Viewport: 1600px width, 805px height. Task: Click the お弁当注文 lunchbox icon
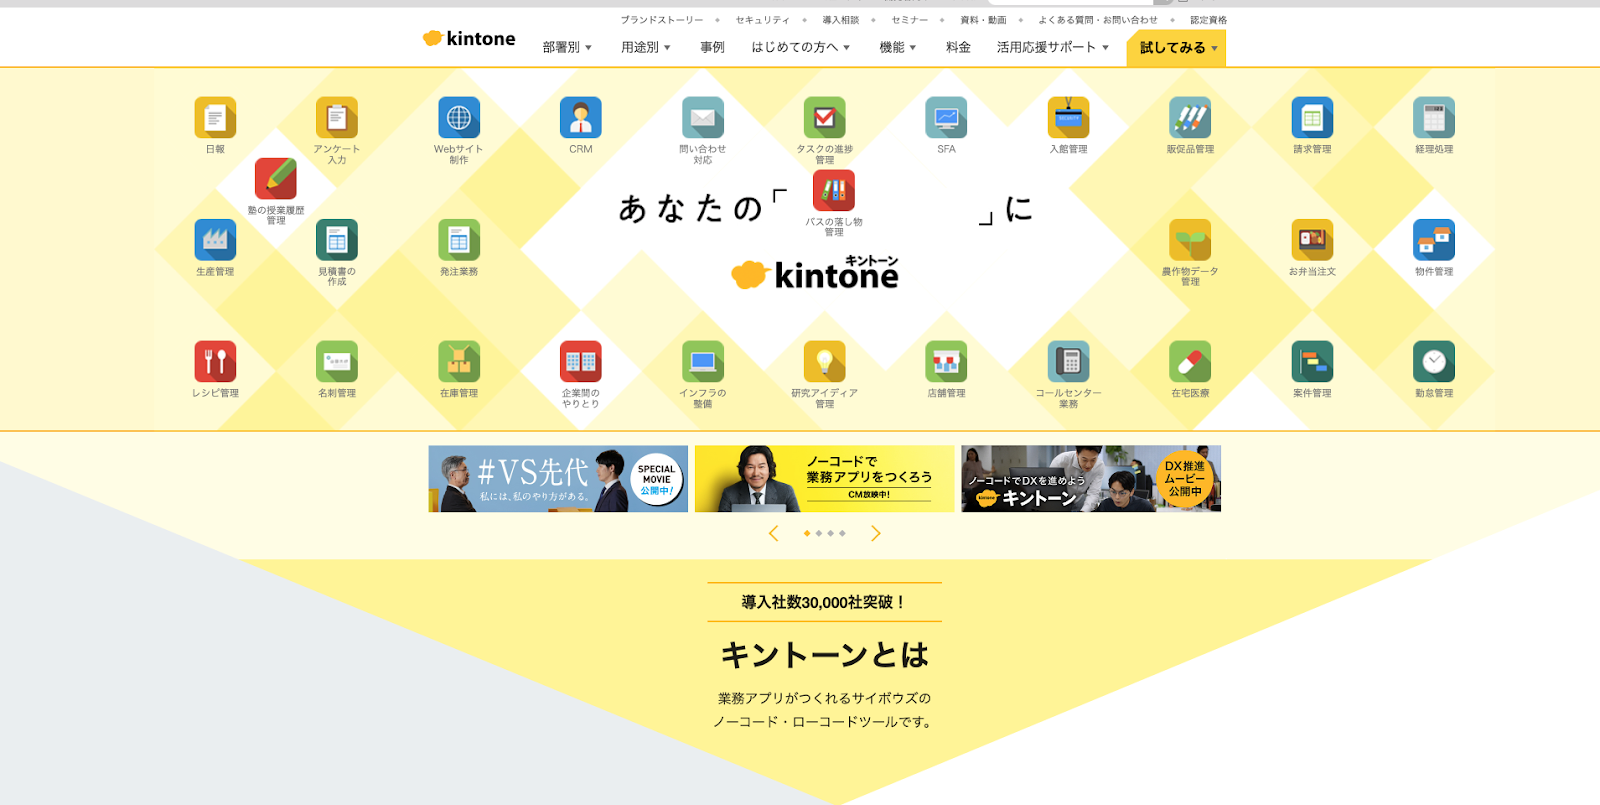point(1312,240)
